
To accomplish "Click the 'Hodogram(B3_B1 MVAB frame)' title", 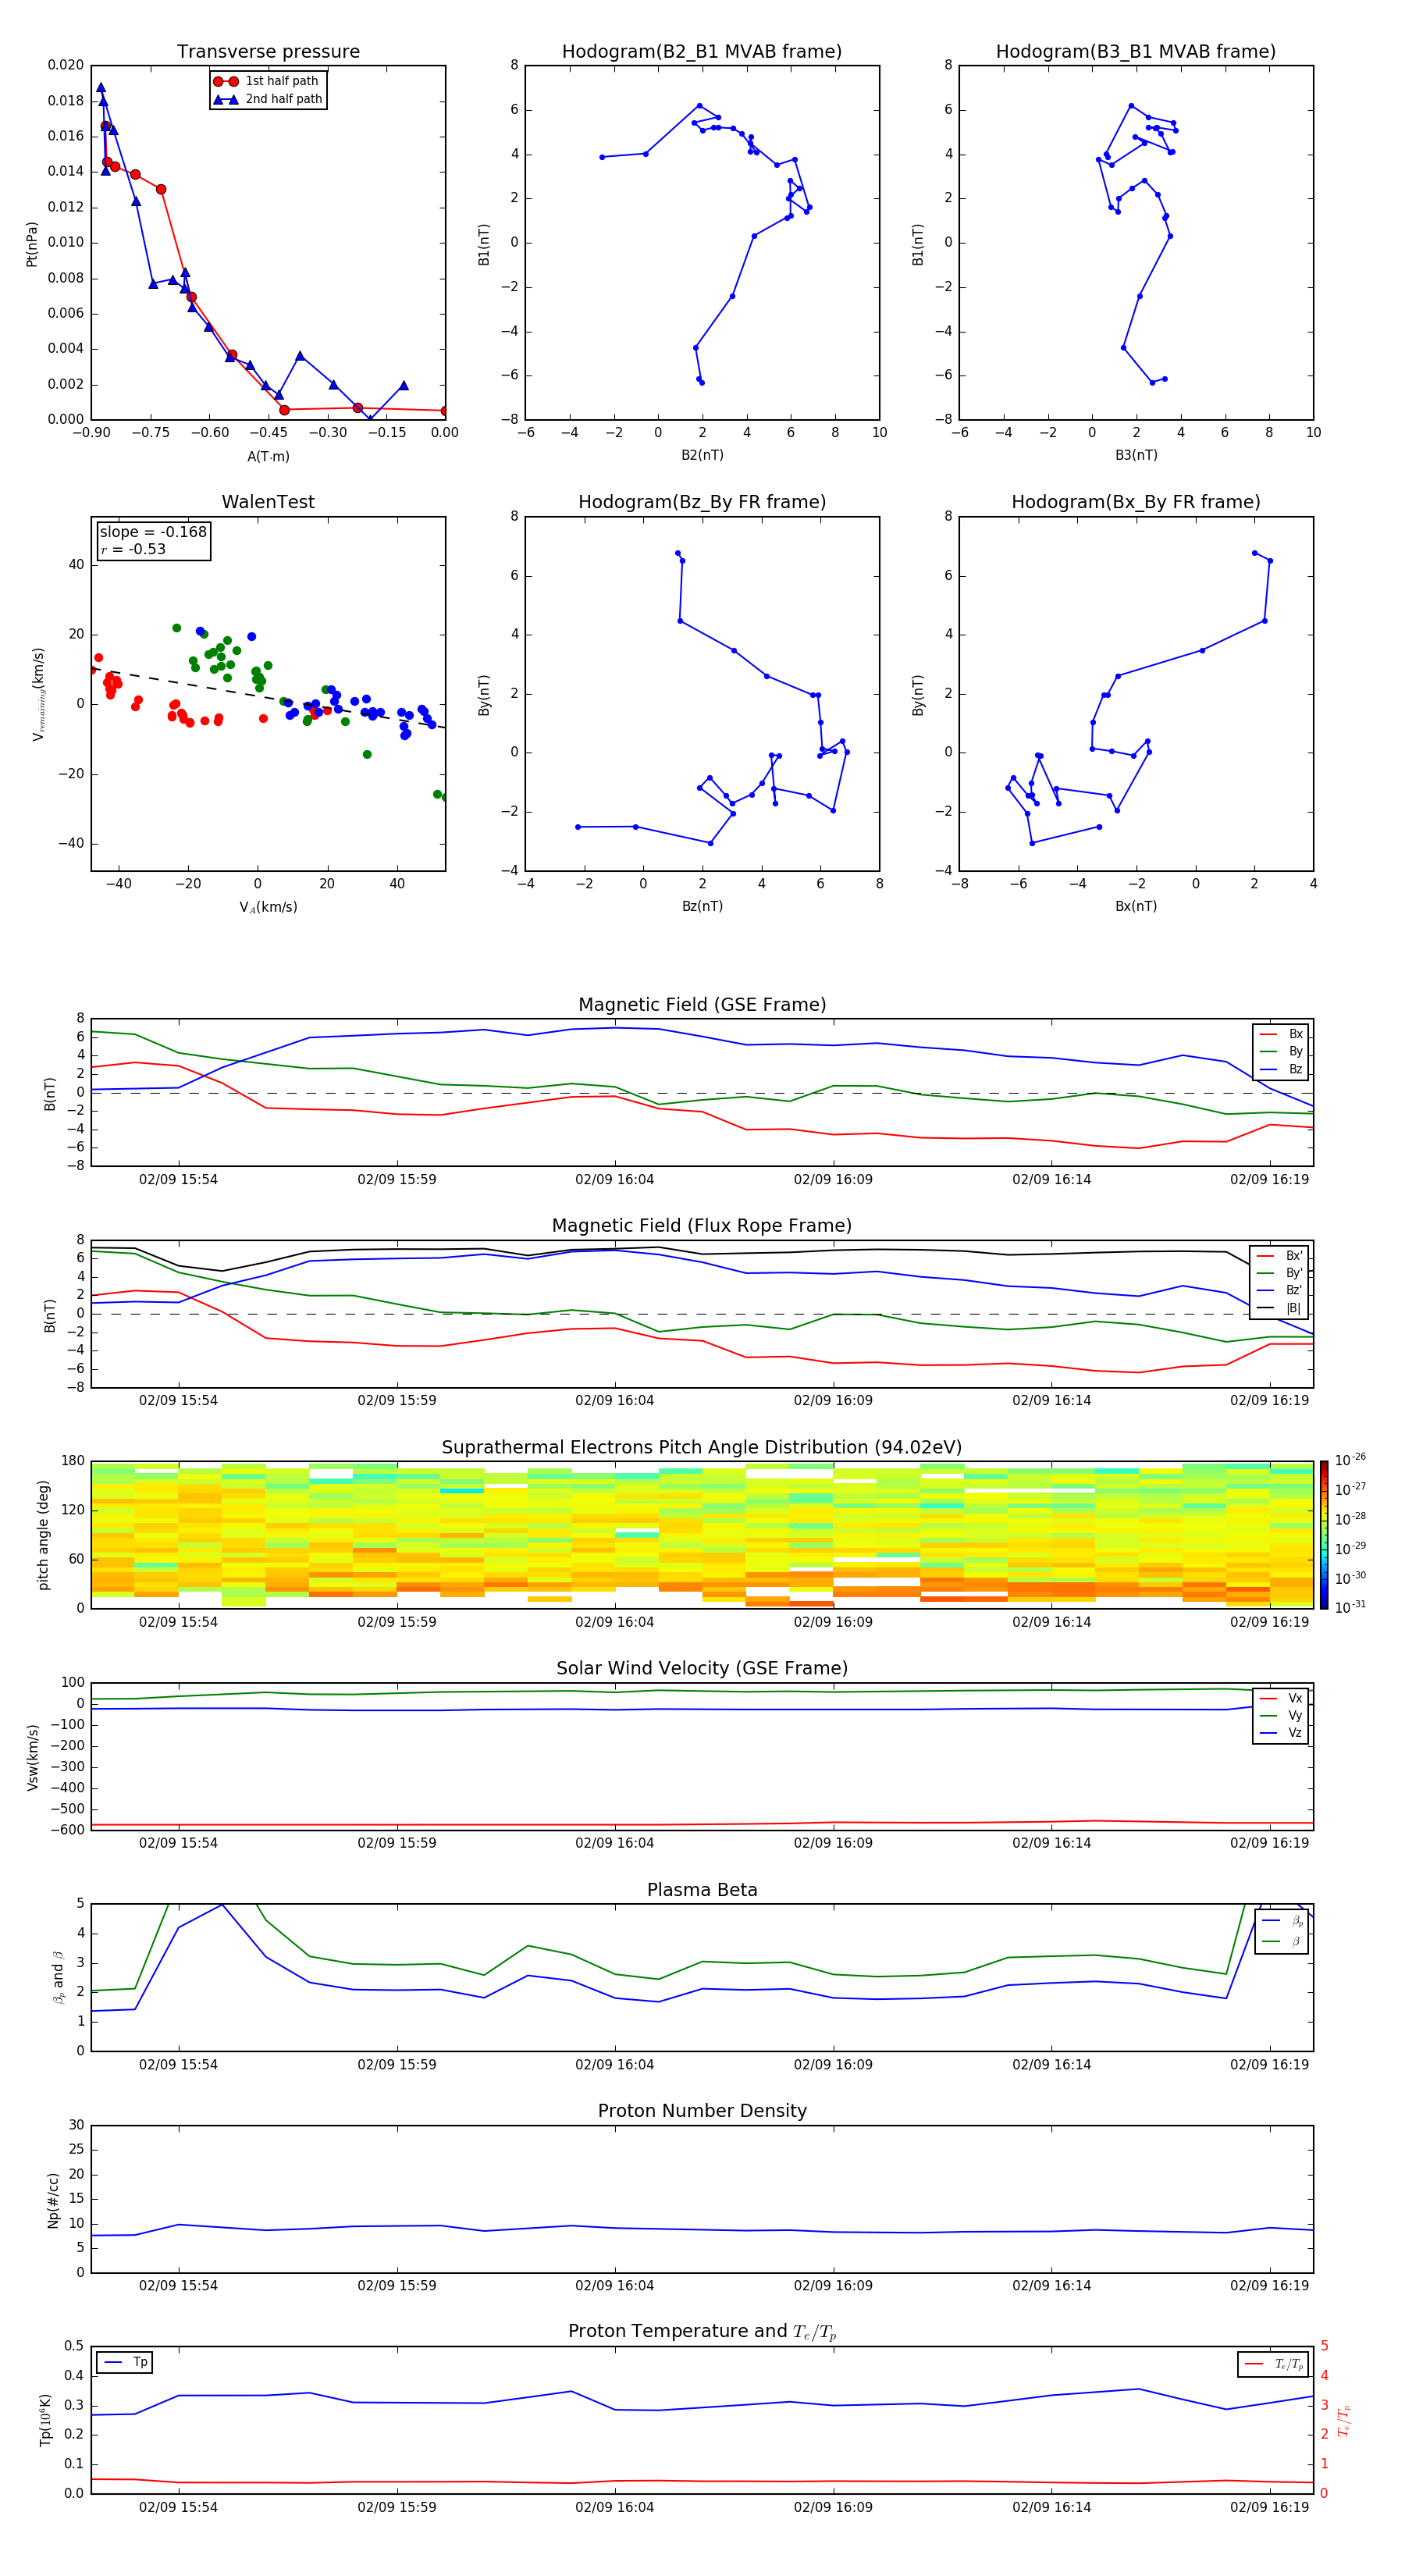I will (1136, 52).
